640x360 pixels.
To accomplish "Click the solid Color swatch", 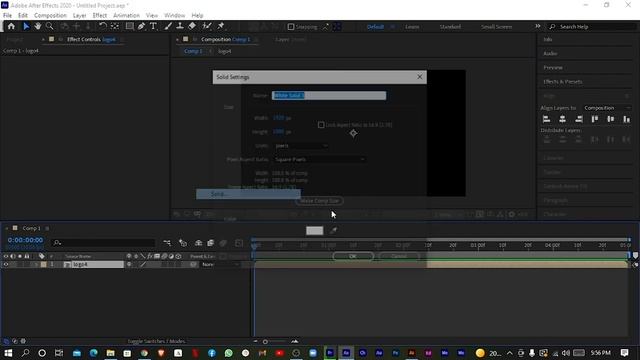I will tap(315, 231).
